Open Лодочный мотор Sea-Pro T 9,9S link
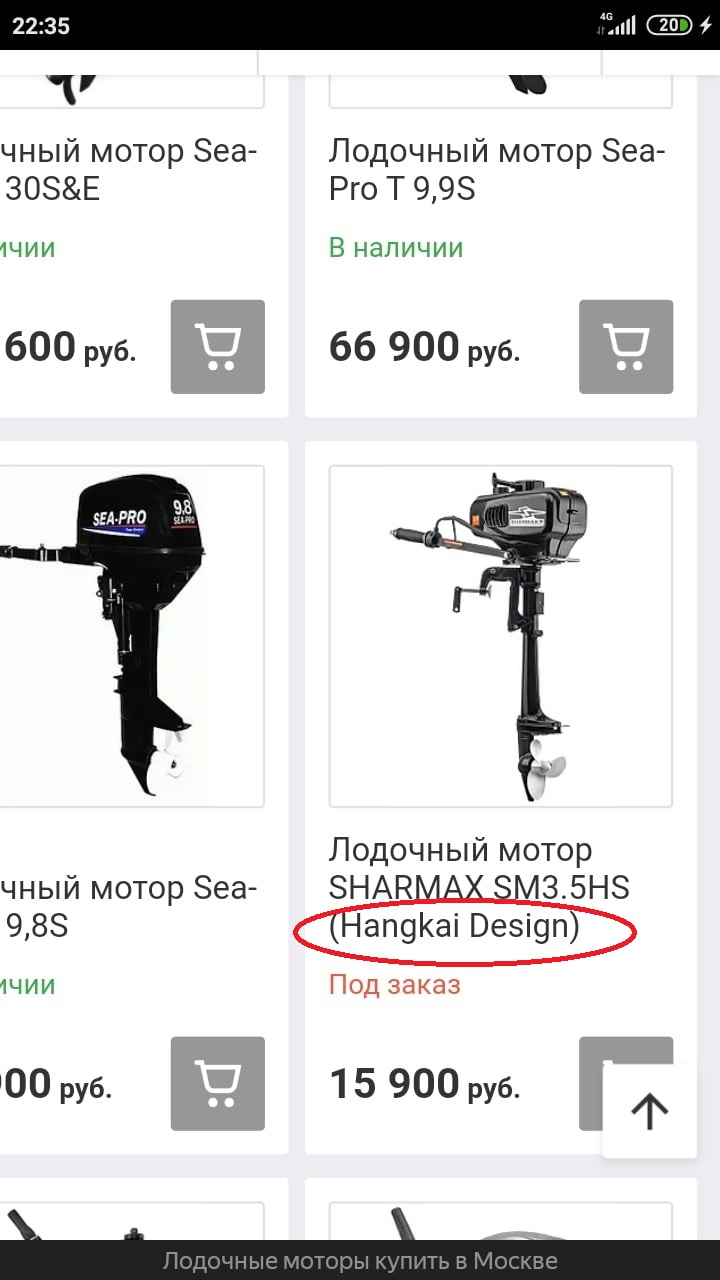Screen dimensions: 720x1280 (x=497, y=170)
